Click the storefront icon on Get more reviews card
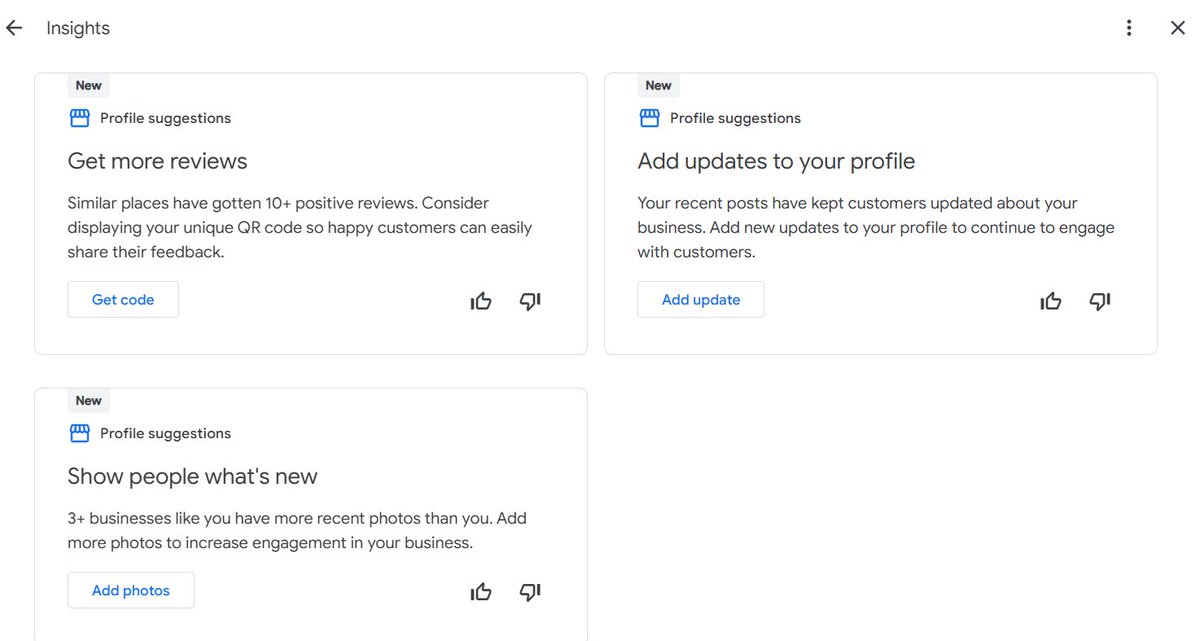 (79, 118)
